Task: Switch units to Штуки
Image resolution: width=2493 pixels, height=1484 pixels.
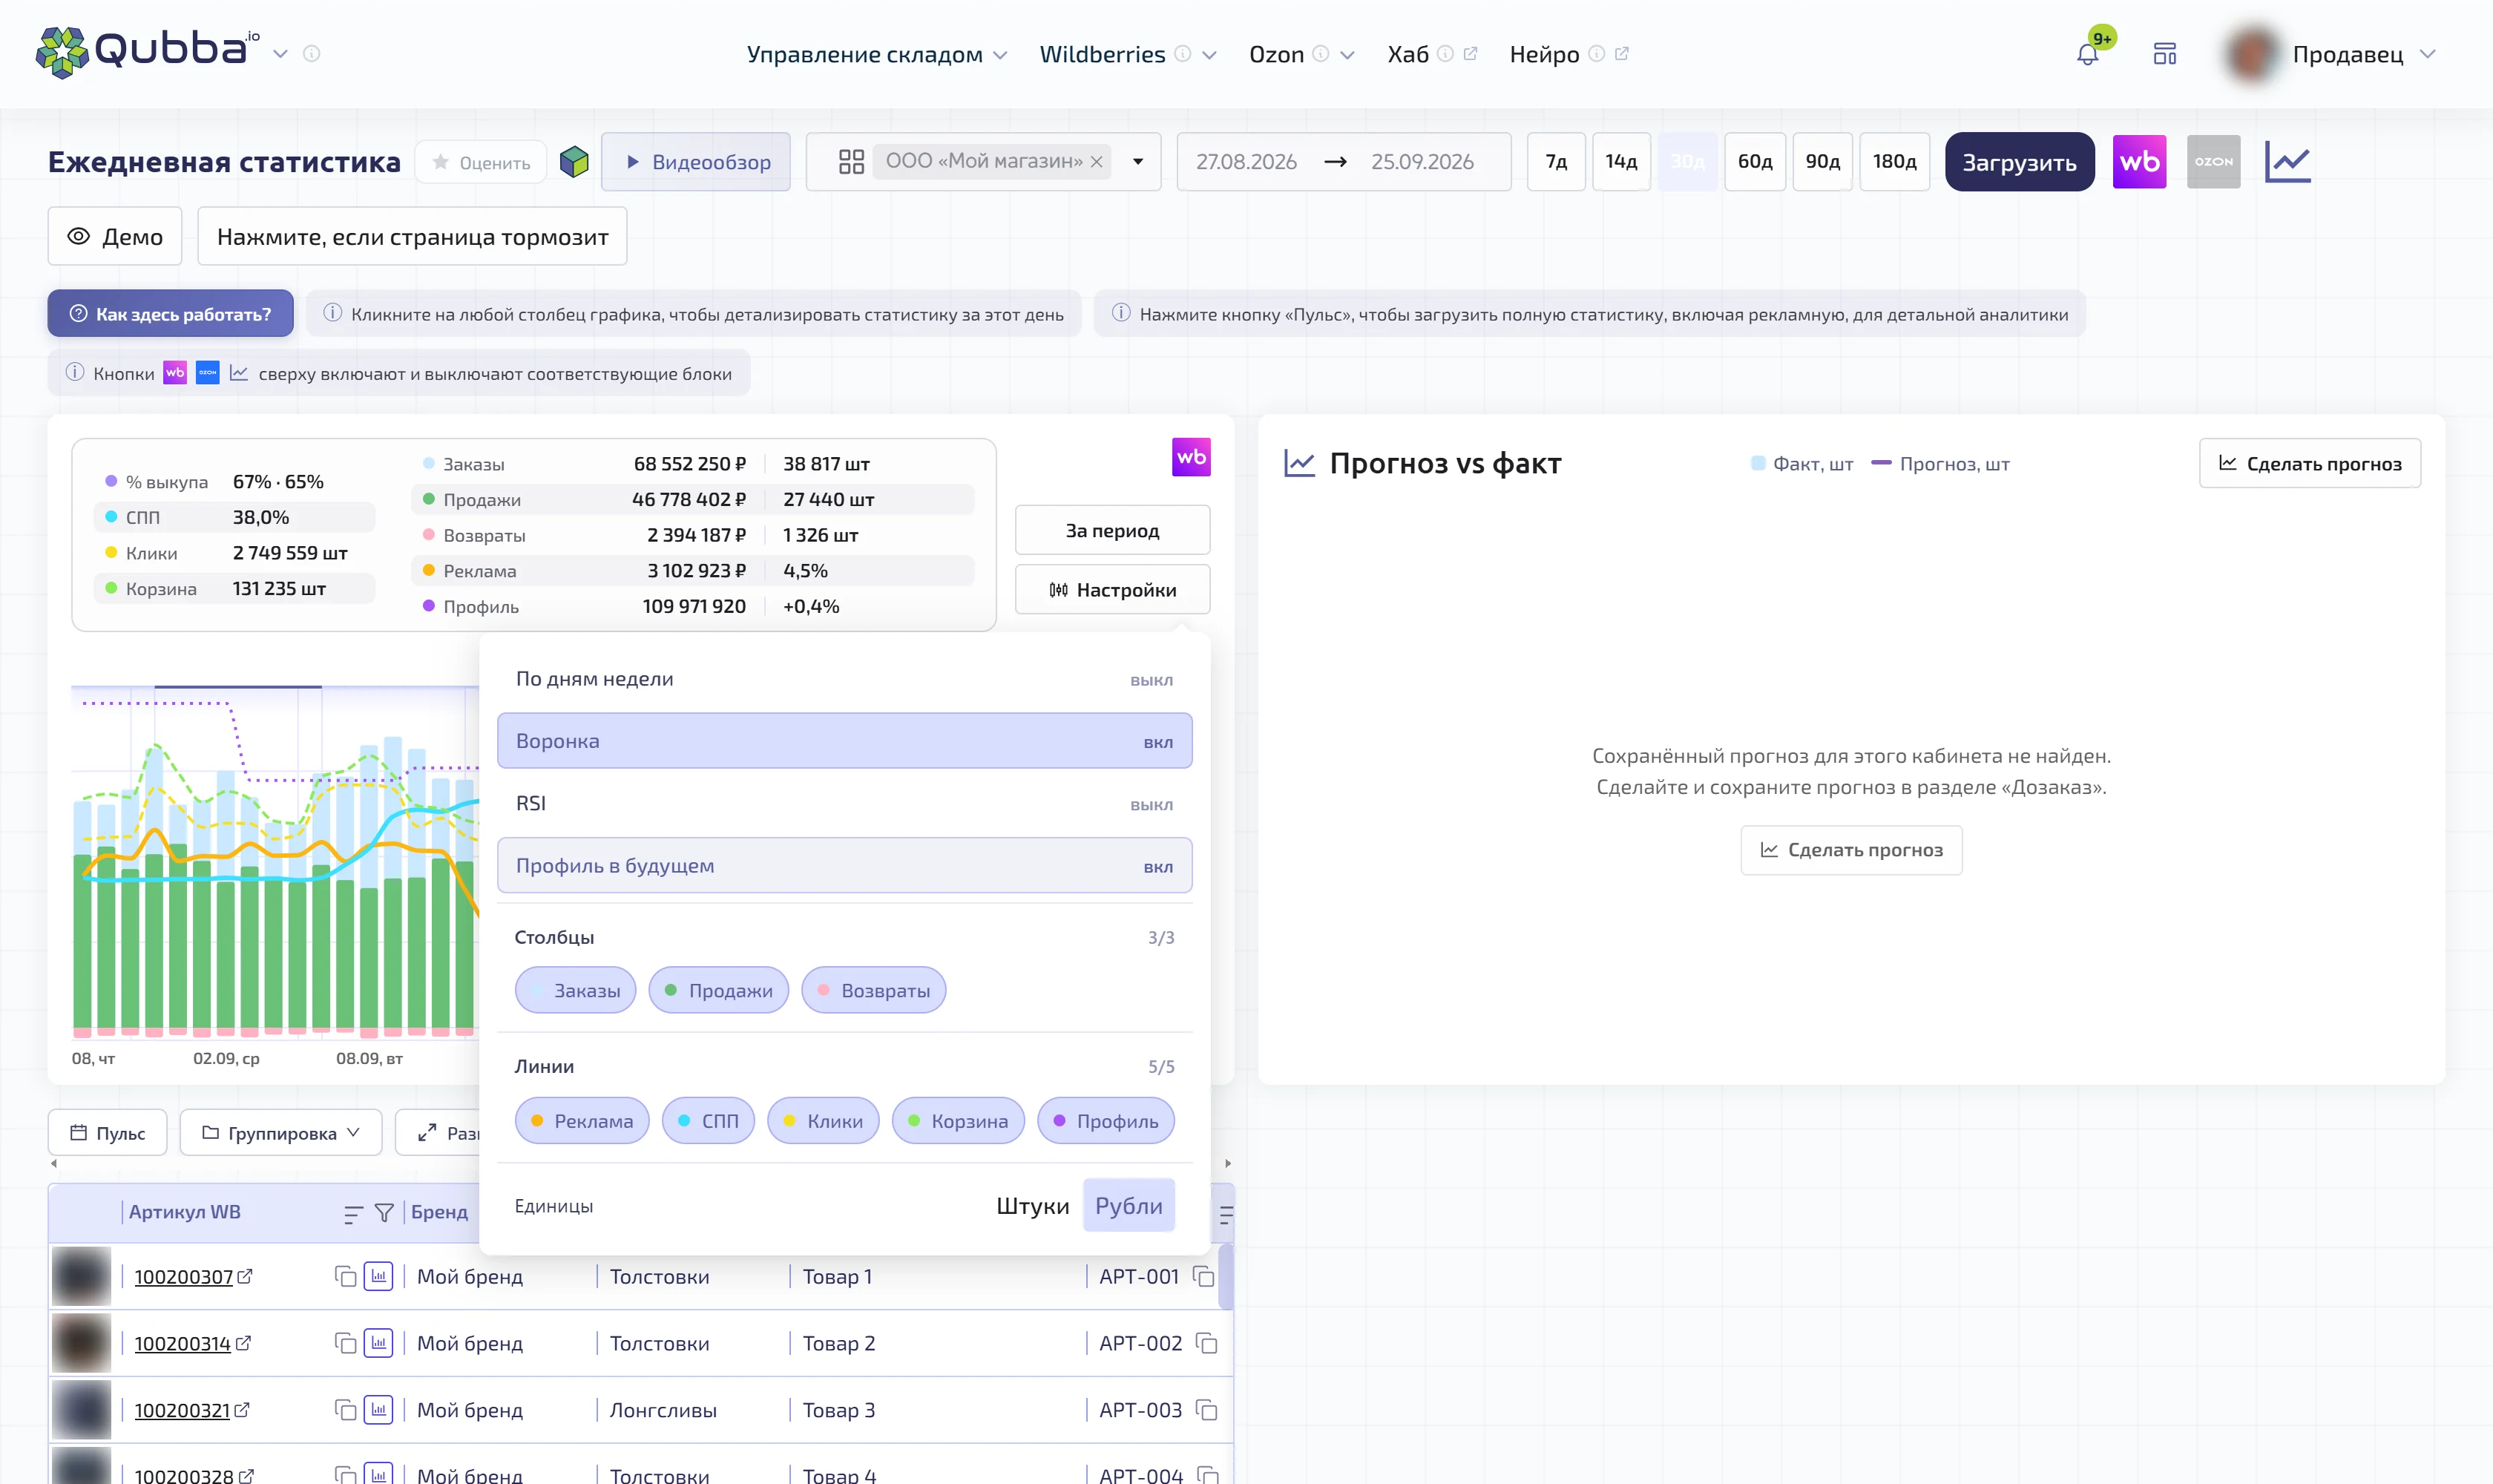Action: [x=1032, y=1206]
